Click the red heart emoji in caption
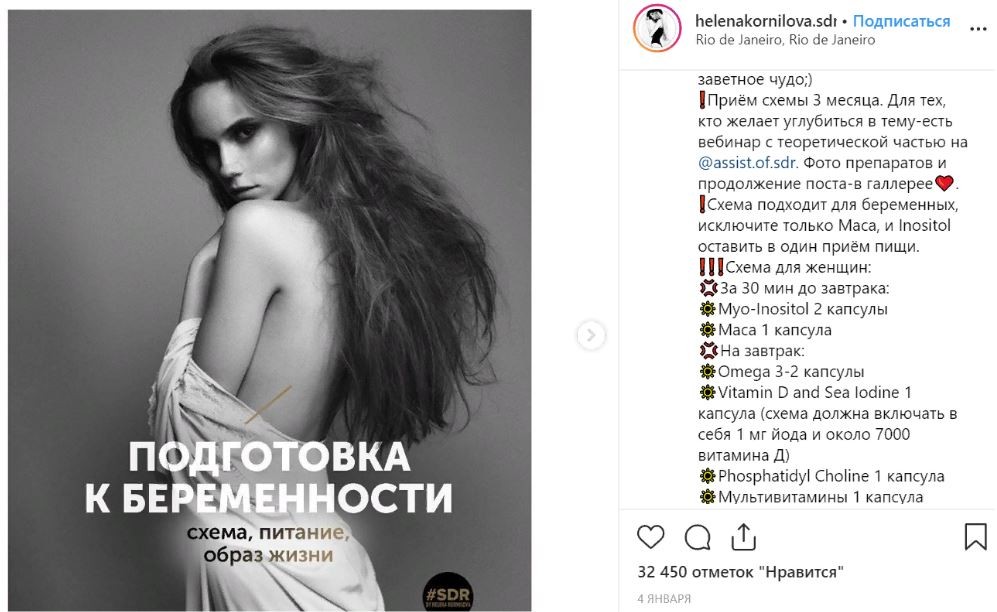 (944, 184)
